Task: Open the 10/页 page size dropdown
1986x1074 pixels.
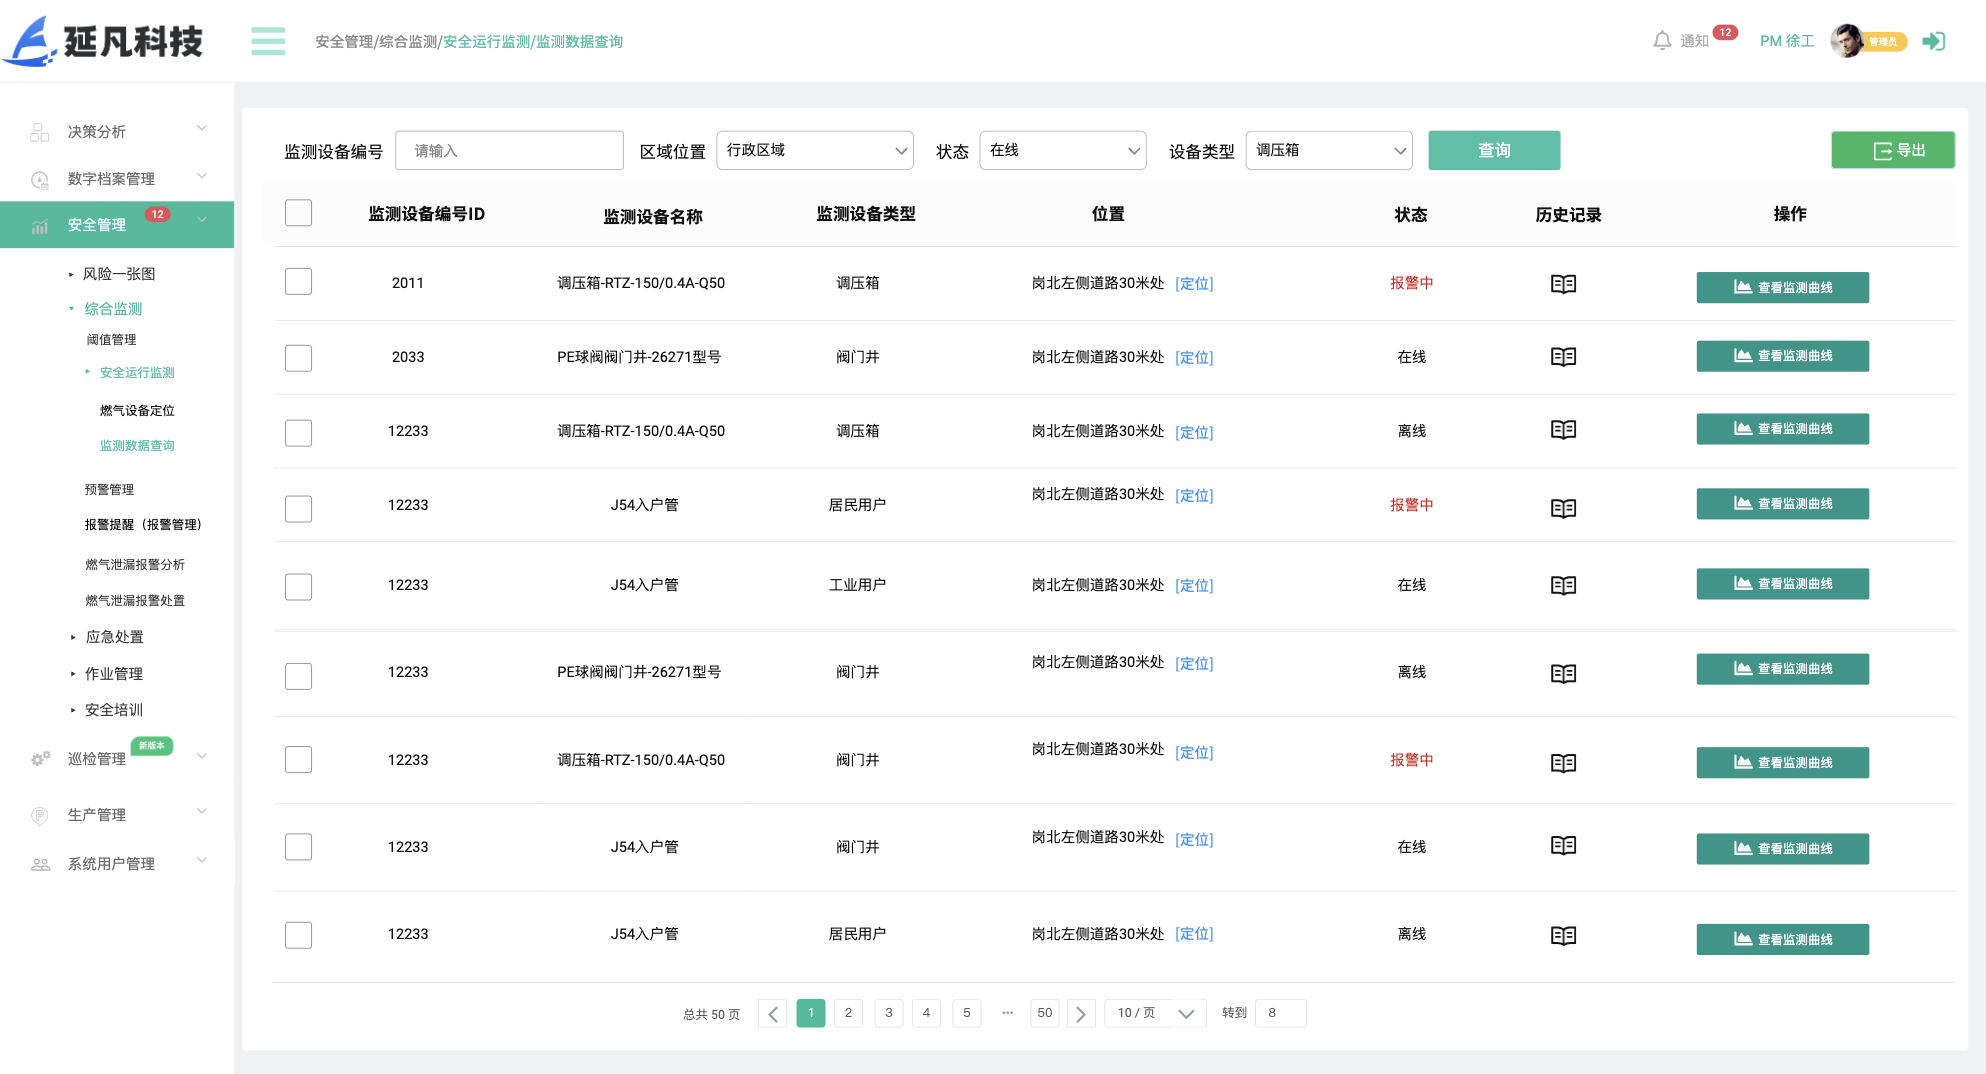Action: (x=1155, y=1013)
